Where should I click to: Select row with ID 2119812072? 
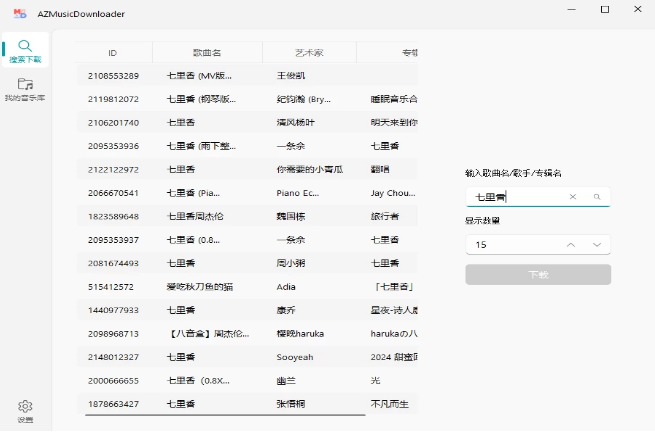coord(247,99)
